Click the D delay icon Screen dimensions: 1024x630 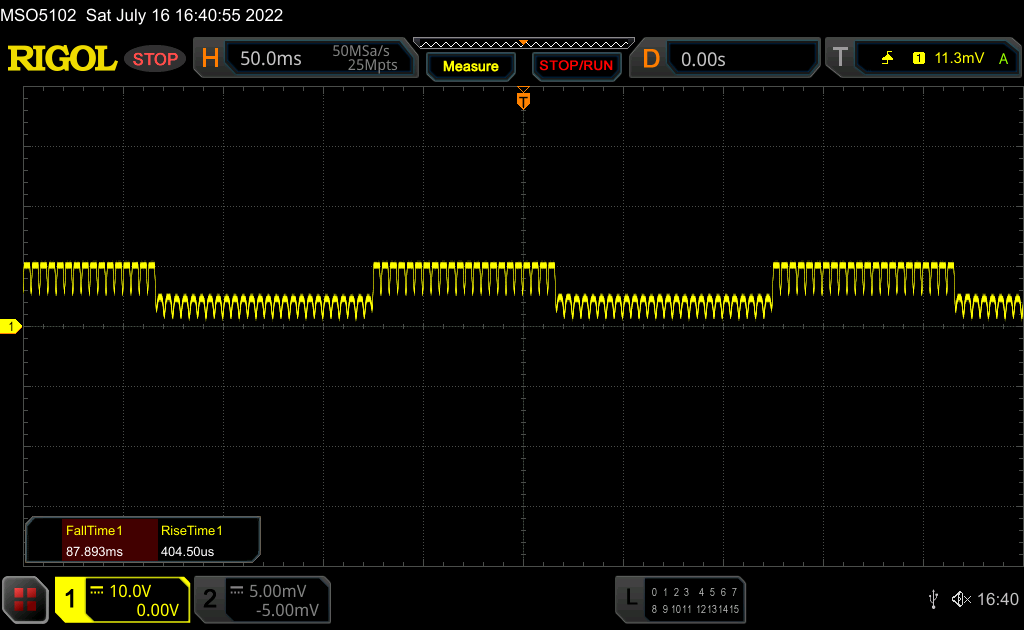(651, 59)
